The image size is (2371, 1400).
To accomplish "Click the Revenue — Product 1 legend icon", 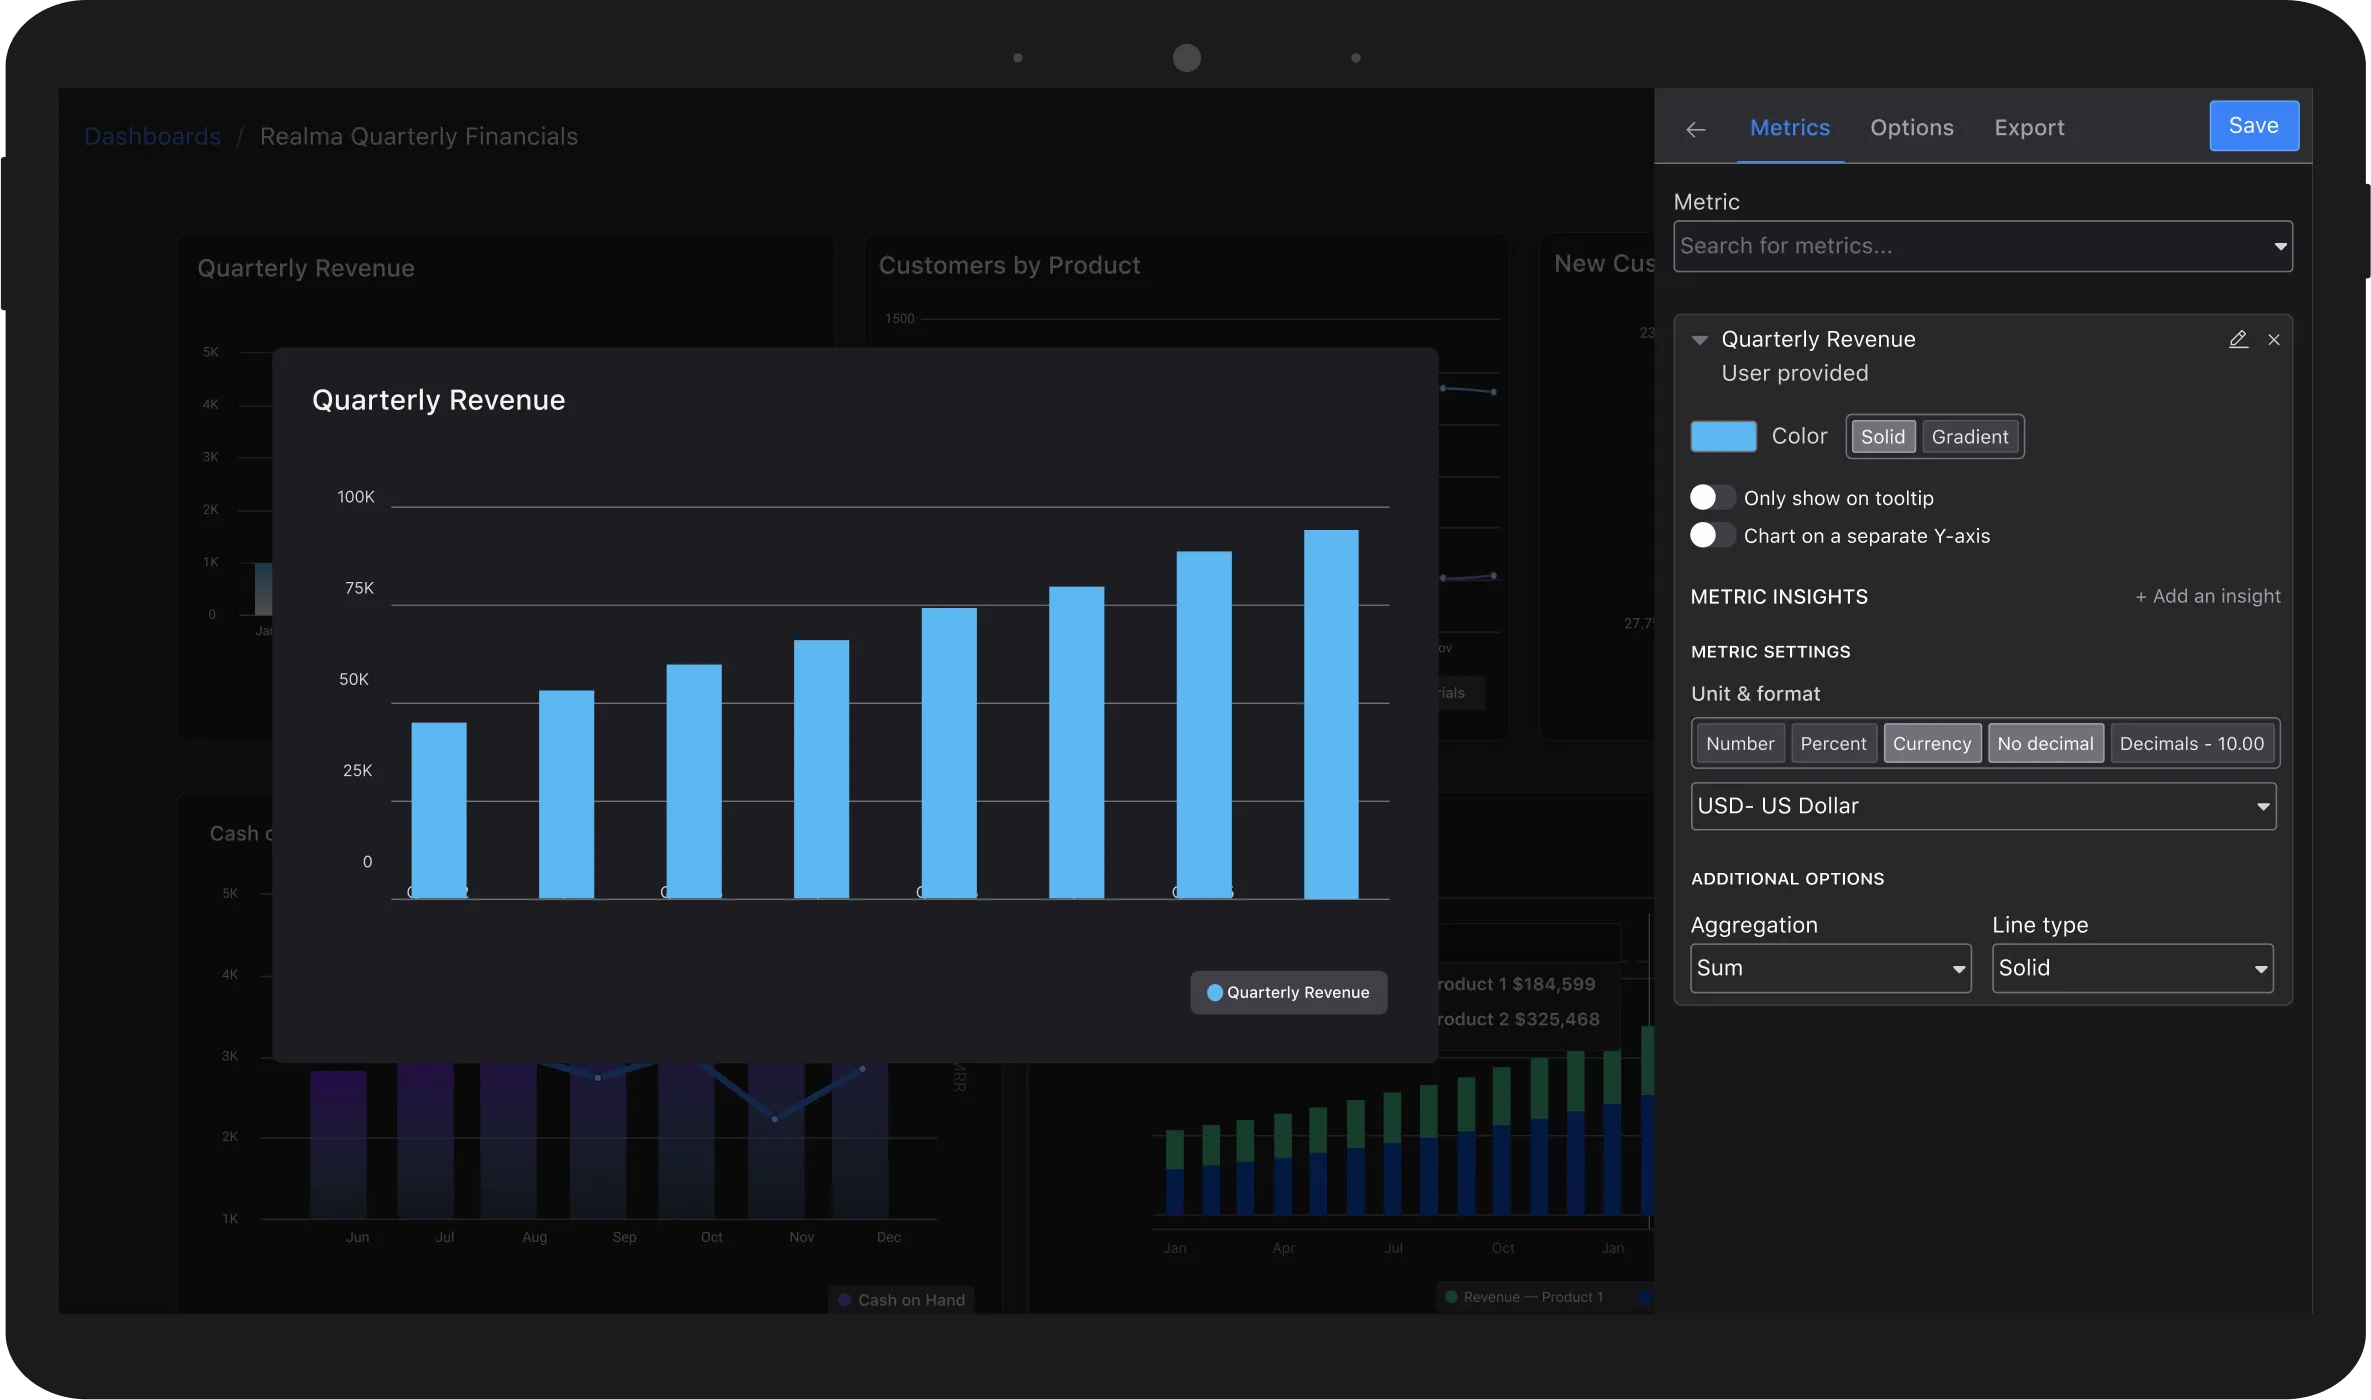I will tap(1451, 1297).
